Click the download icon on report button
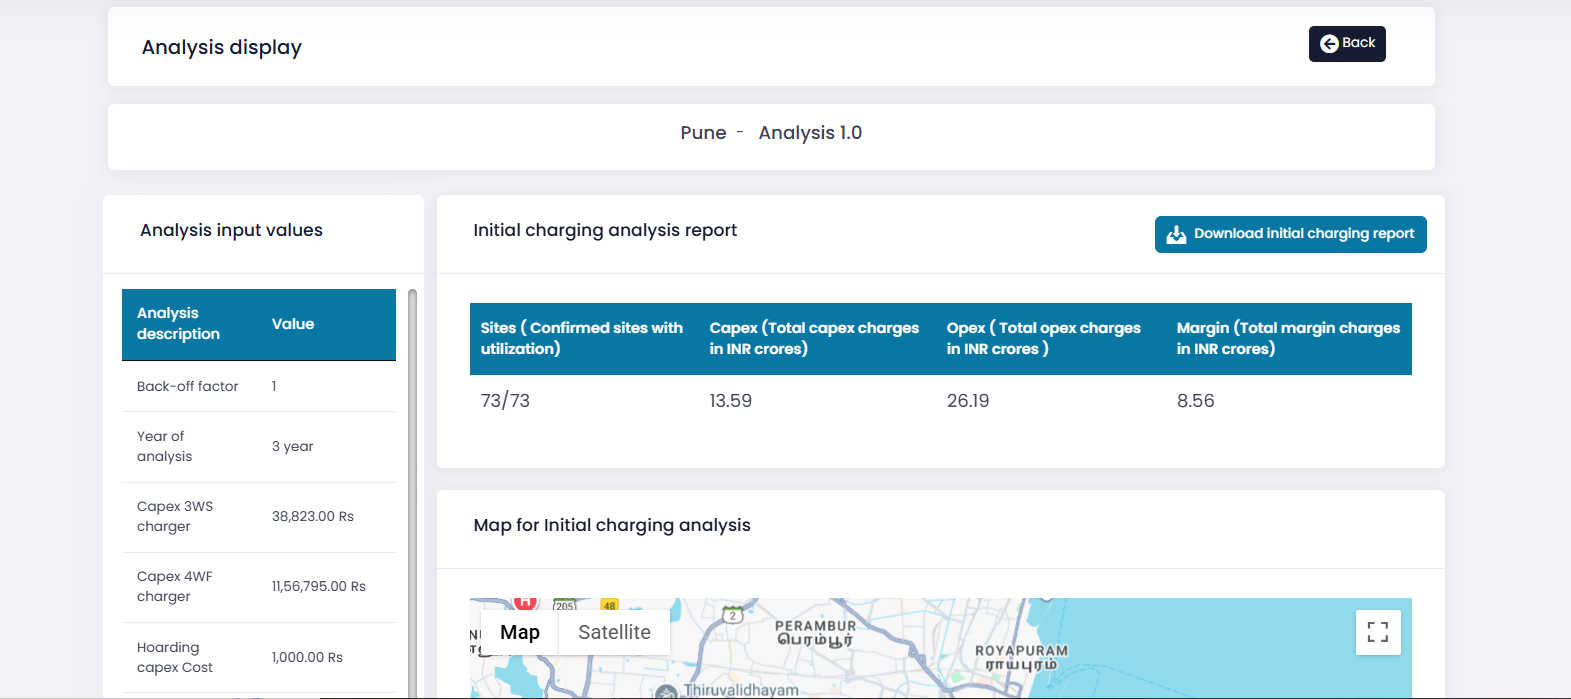 1176,234
